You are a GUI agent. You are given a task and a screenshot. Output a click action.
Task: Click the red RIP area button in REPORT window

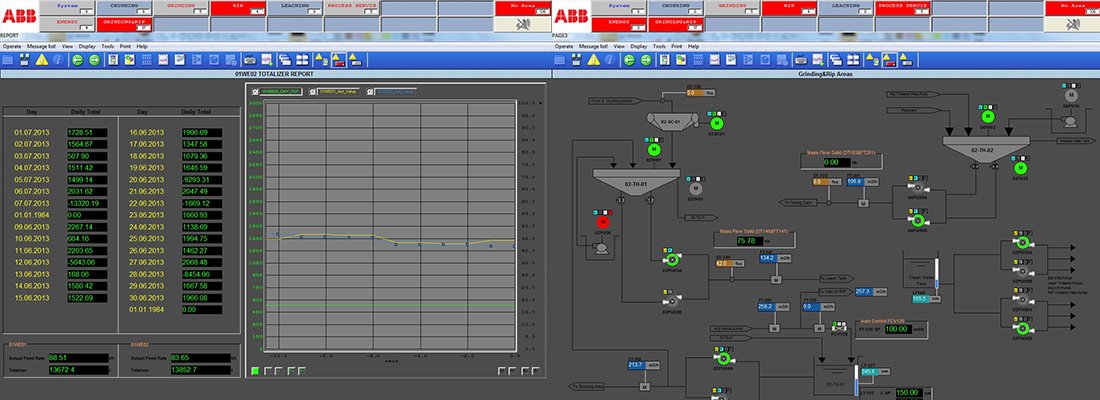[x=238, y=6]
